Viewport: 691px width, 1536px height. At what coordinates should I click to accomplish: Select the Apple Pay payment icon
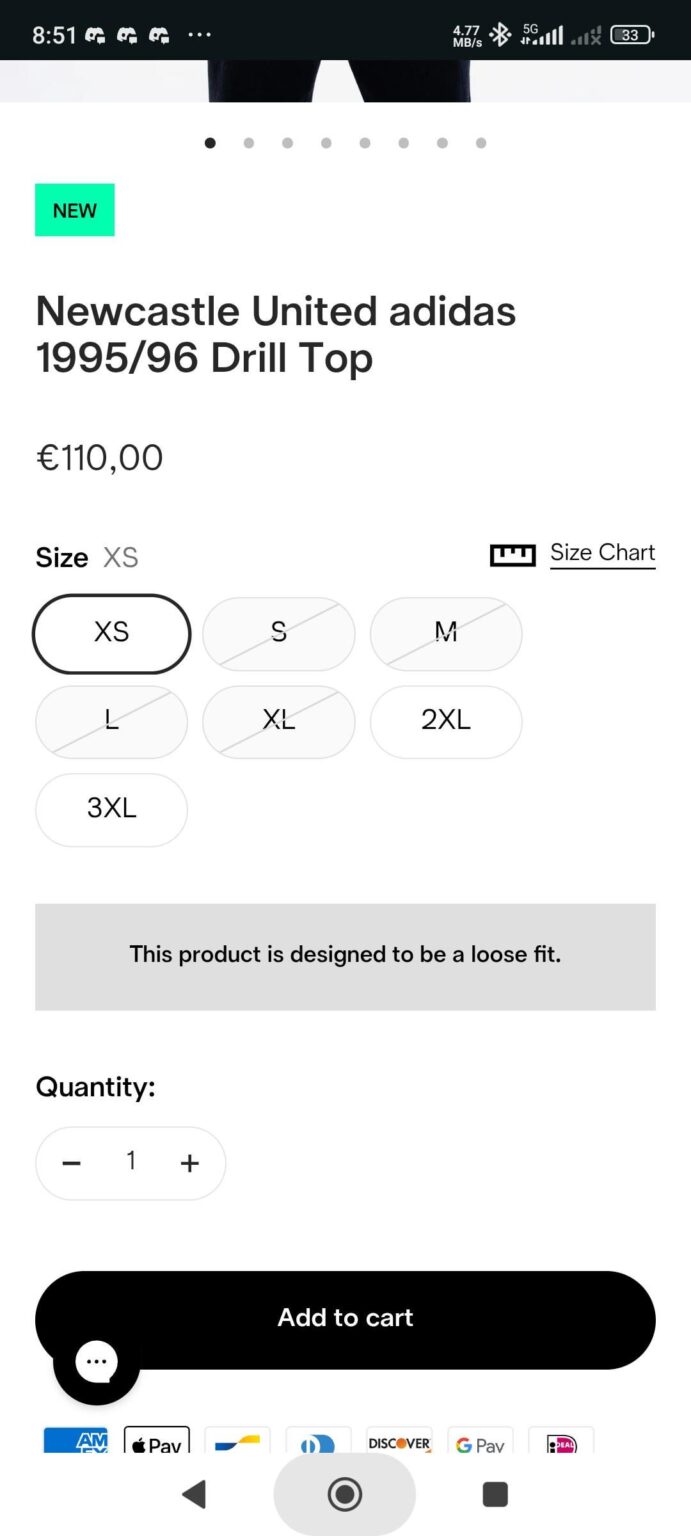156,1440
